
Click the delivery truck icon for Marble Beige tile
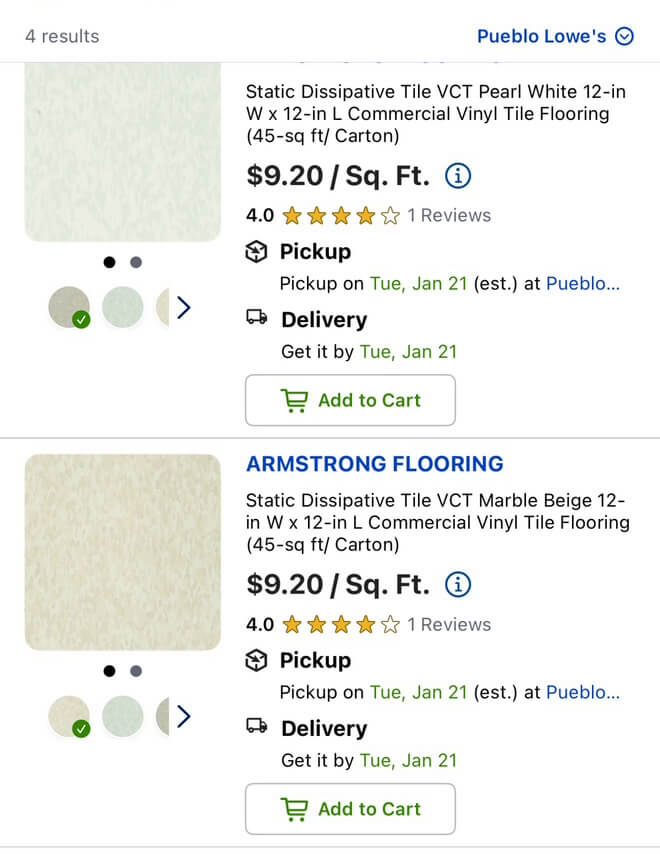click(257, 725)
